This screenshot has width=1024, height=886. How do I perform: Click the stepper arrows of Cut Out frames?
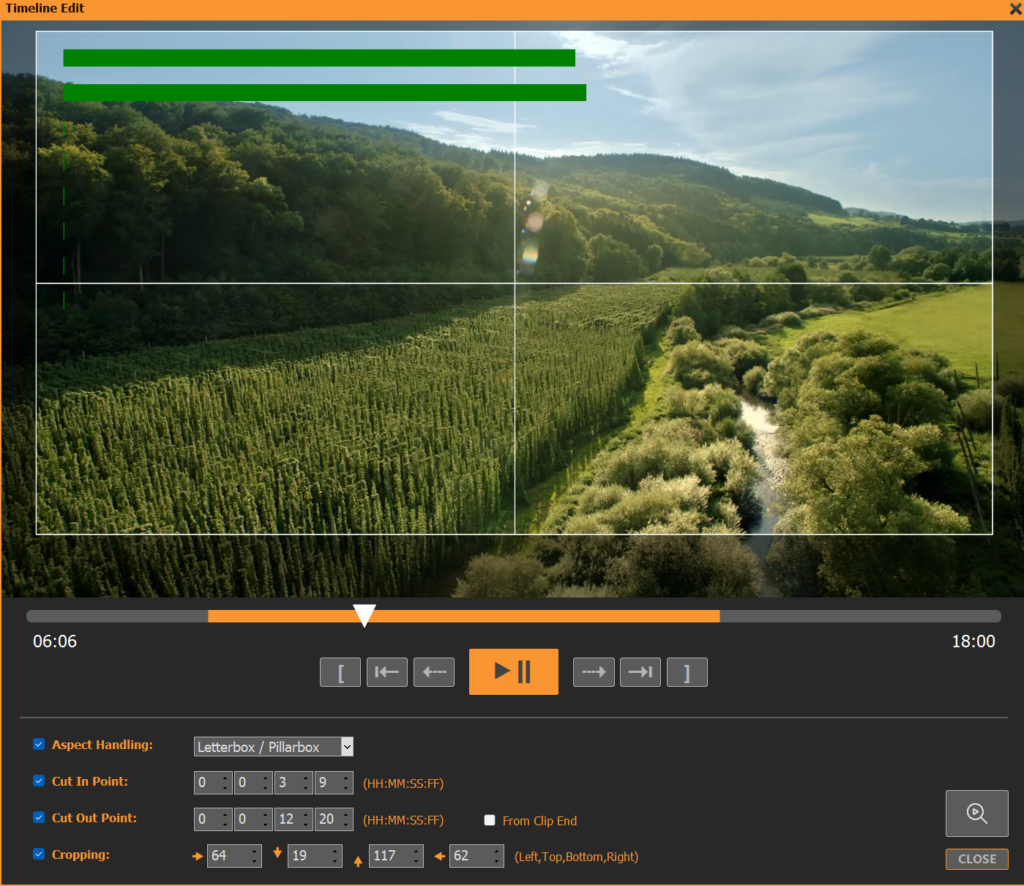(x=346, y=819)
